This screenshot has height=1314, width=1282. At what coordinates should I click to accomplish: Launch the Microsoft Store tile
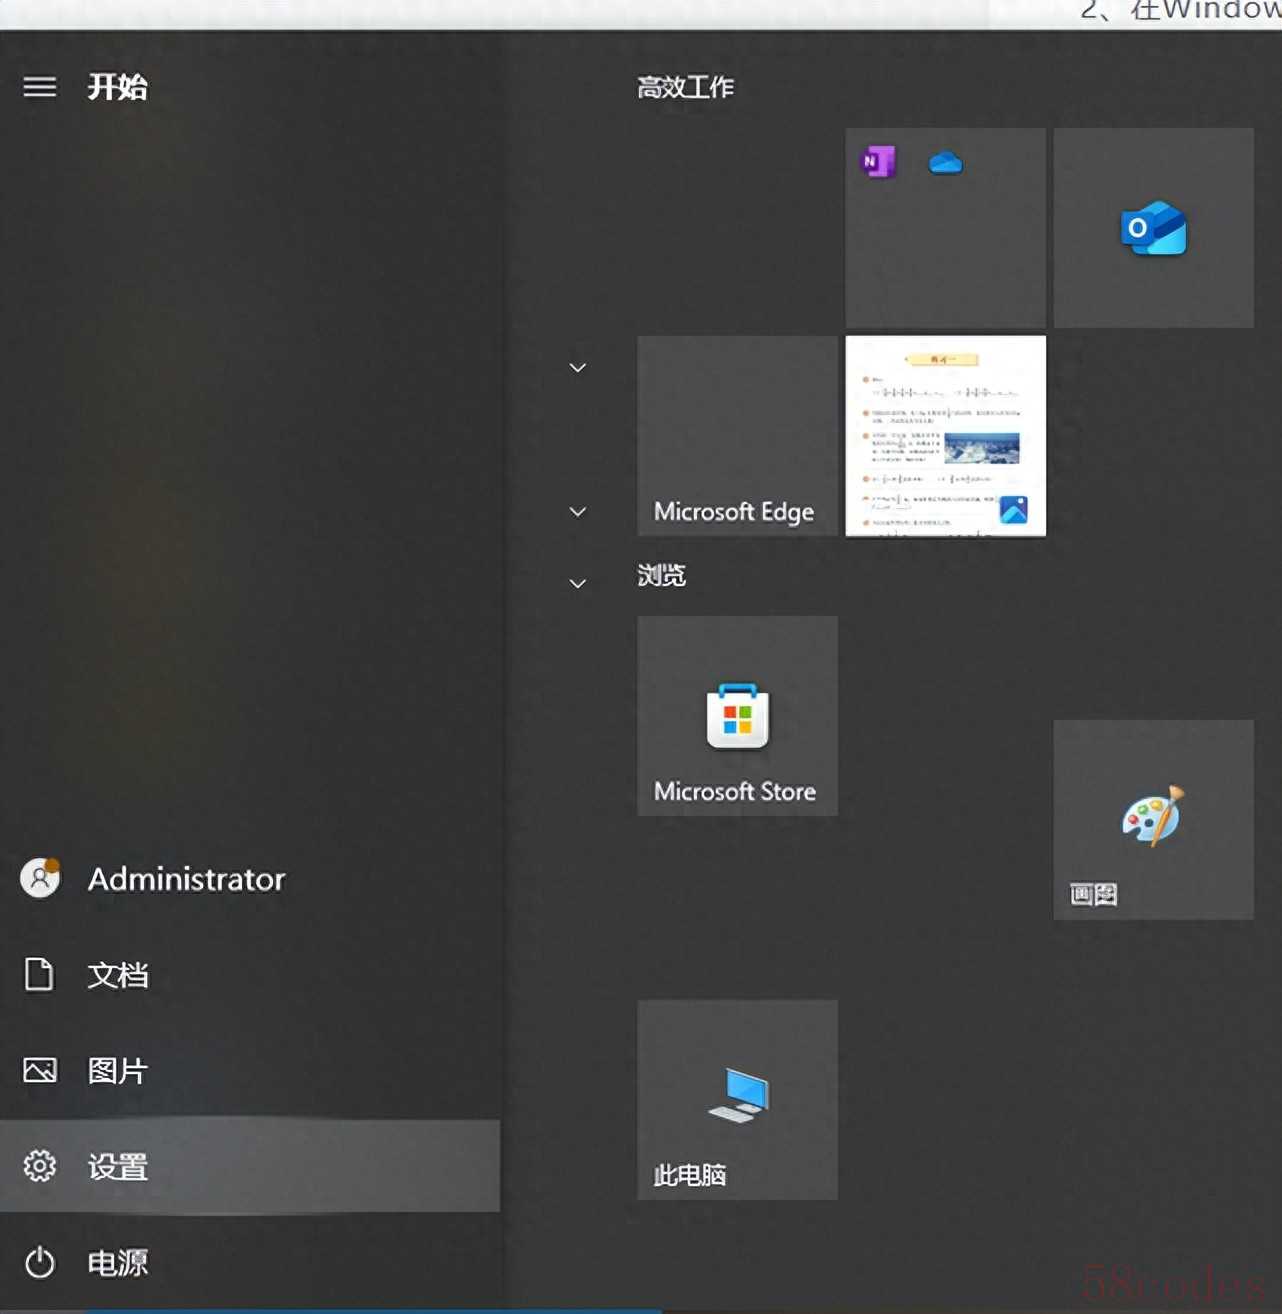(x=738, y=716)
